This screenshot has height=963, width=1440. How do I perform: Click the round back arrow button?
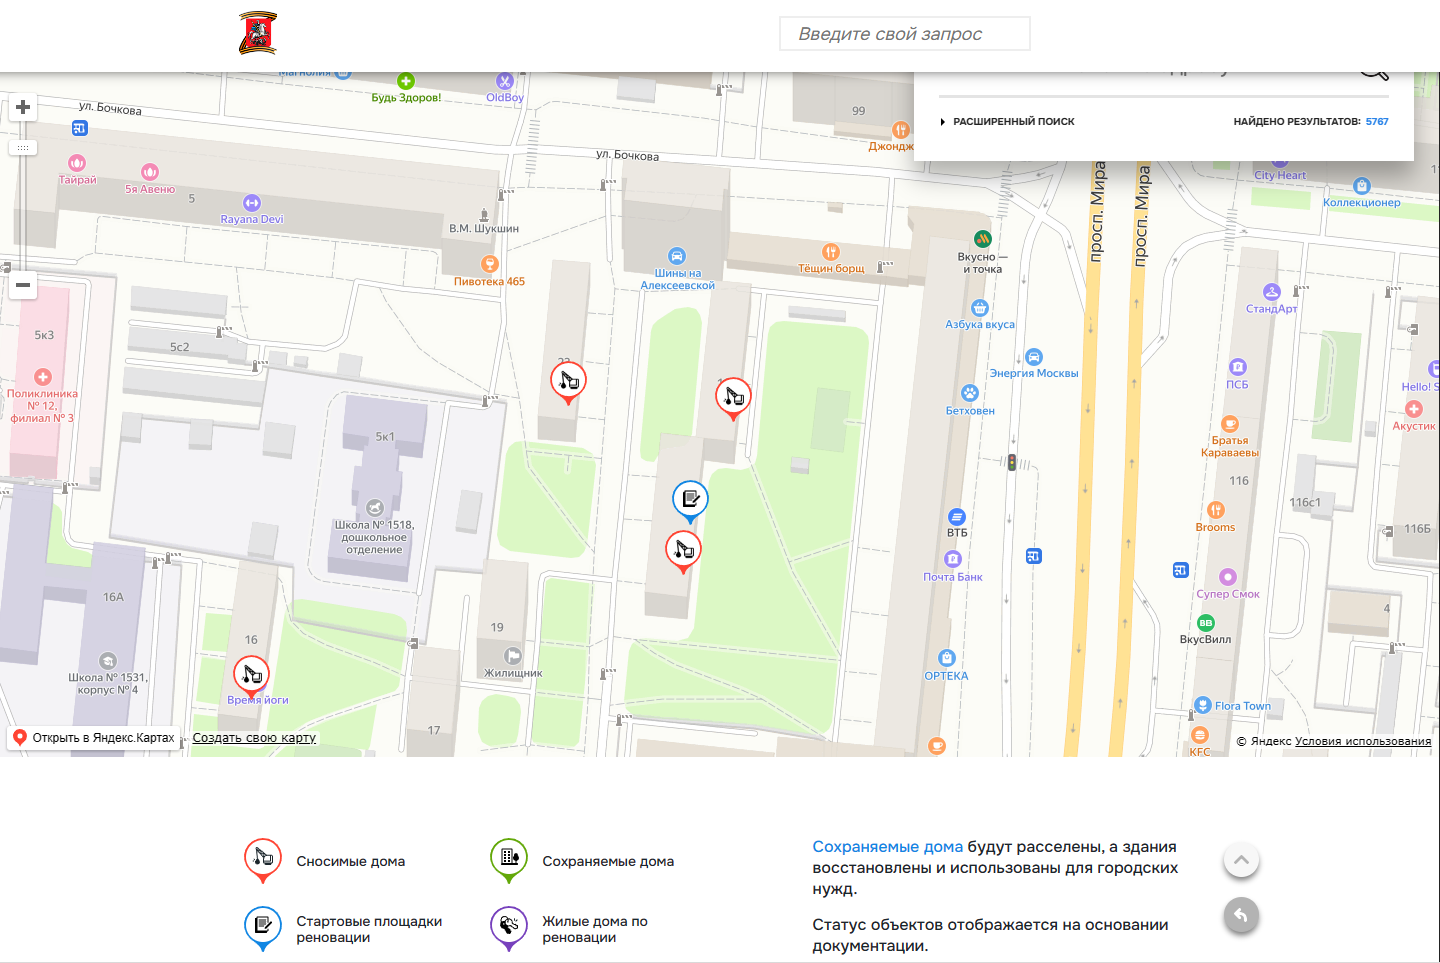[1241, 915]
